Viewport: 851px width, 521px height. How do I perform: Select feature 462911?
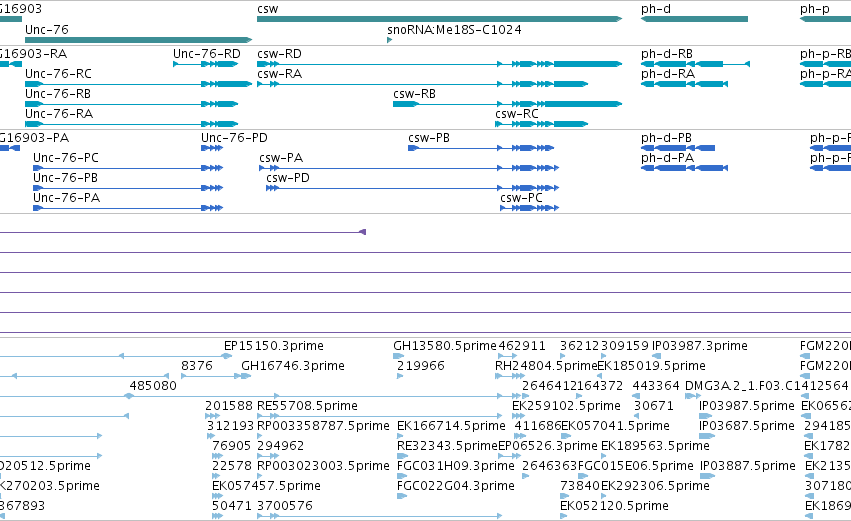coord(522,346)
